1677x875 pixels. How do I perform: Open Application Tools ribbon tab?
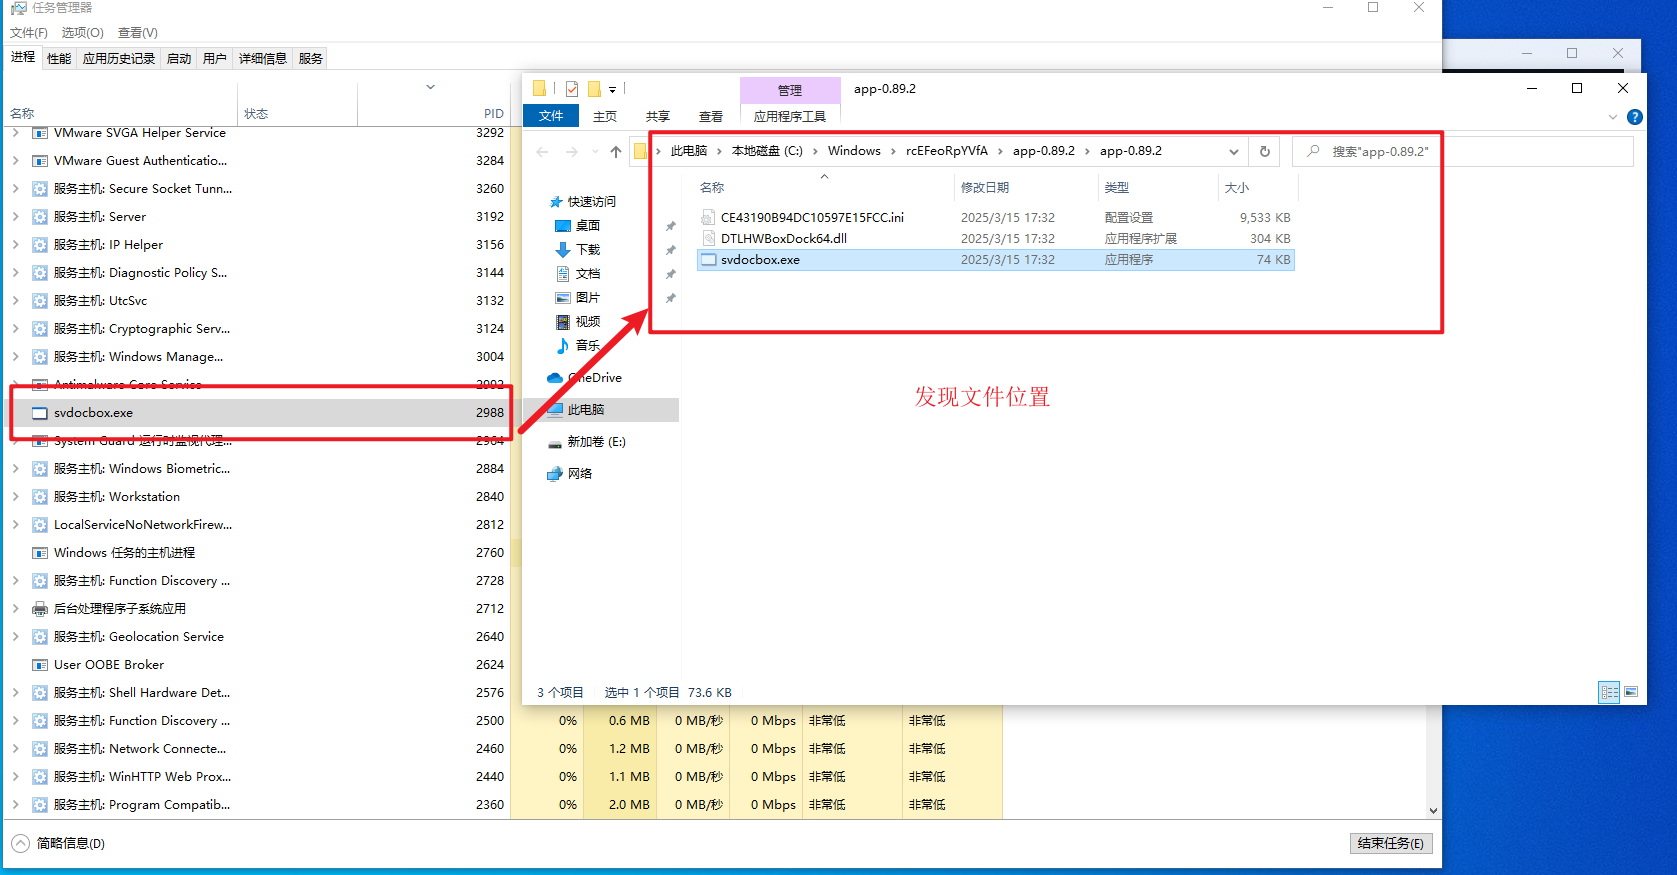[x=790, y=116]
